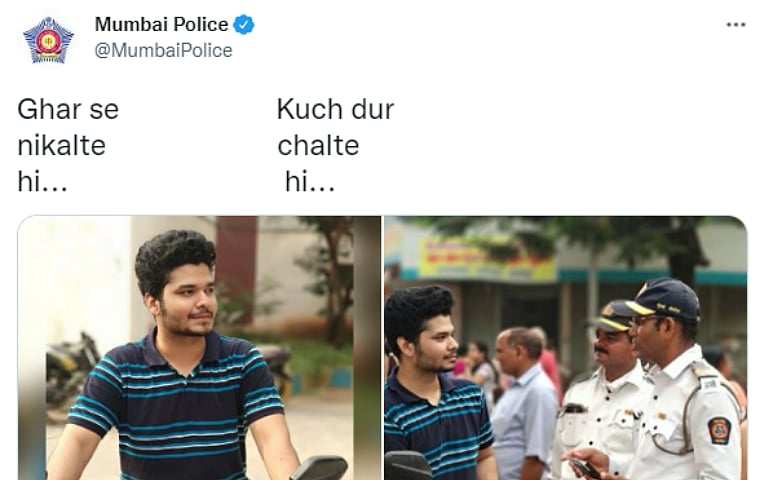Screen dimensions: 760x480
Task: Click the Mumbai Police display name
Action: coord(161,24)
